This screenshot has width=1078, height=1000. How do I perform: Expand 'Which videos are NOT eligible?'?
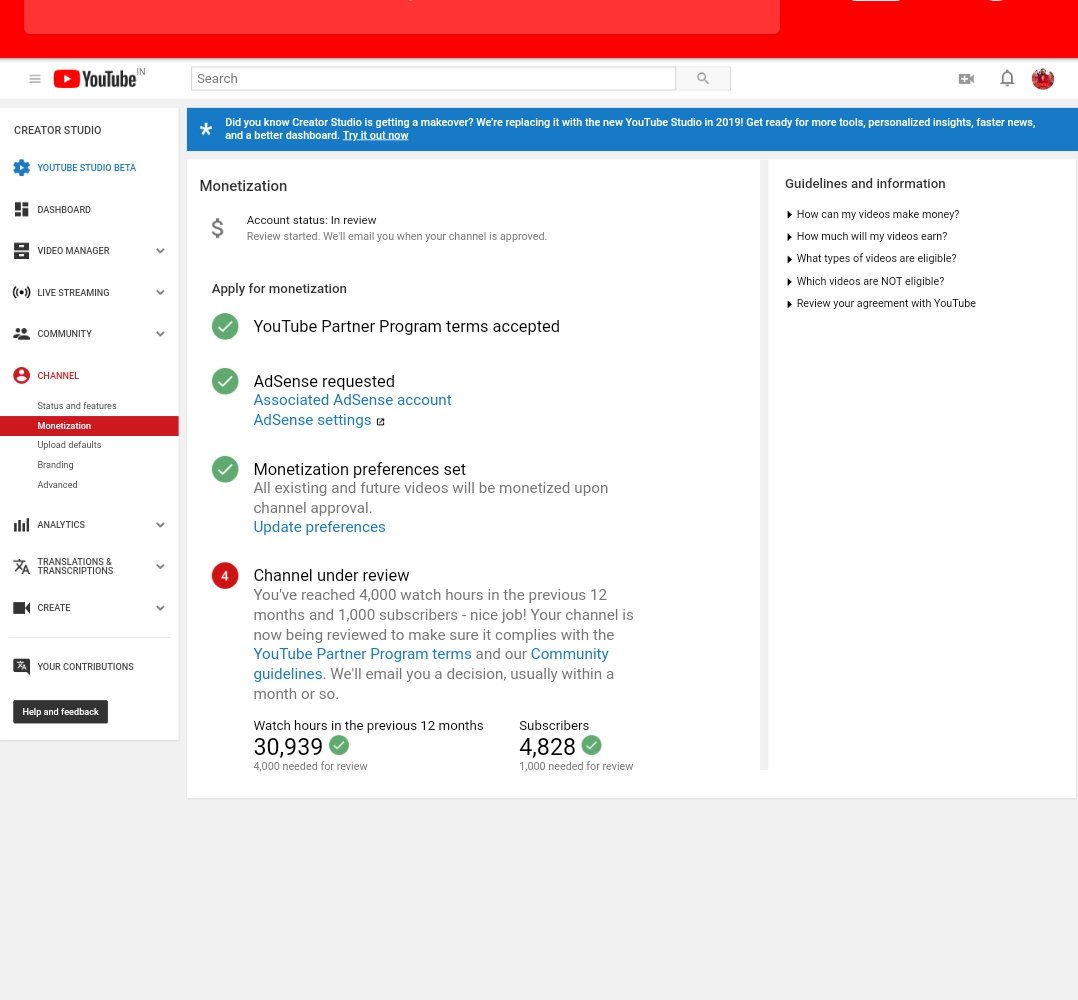[x=865, y=281]
